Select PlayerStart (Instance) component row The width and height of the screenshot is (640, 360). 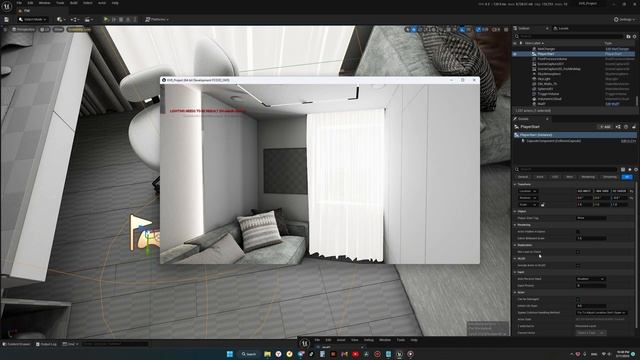pos(574,135)
